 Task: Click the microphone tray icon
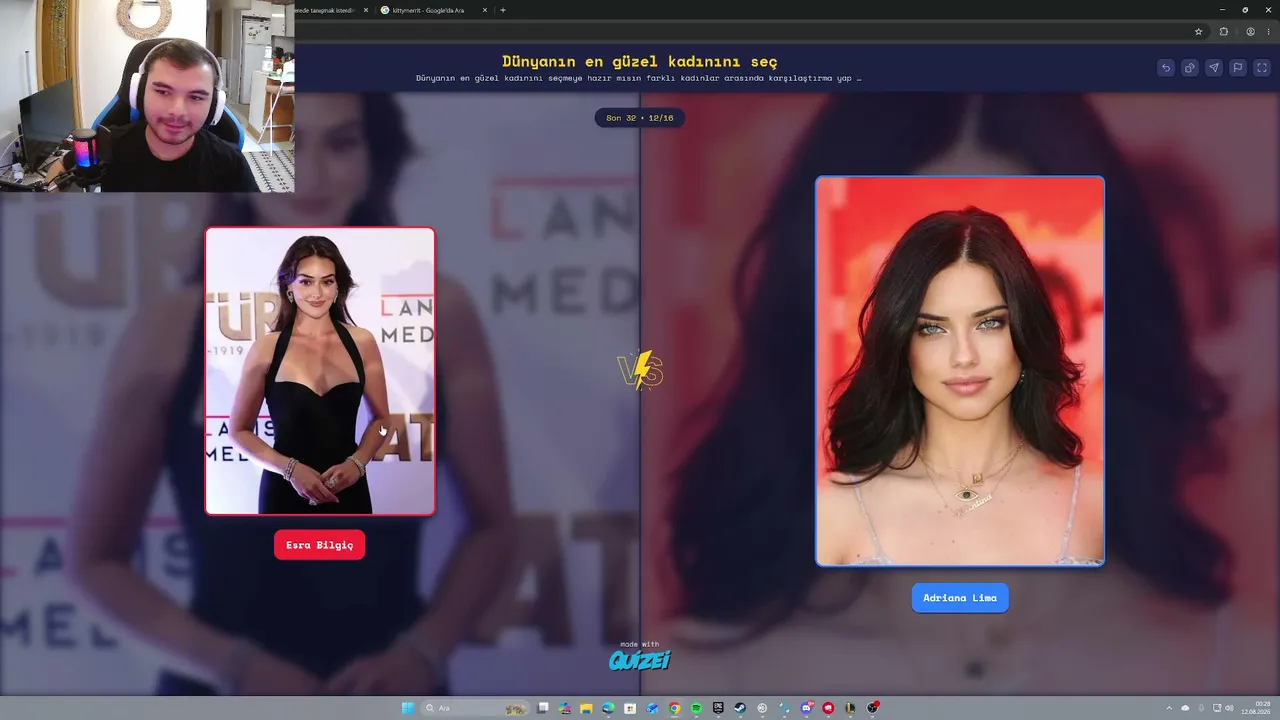click(x=1201, y=708)
